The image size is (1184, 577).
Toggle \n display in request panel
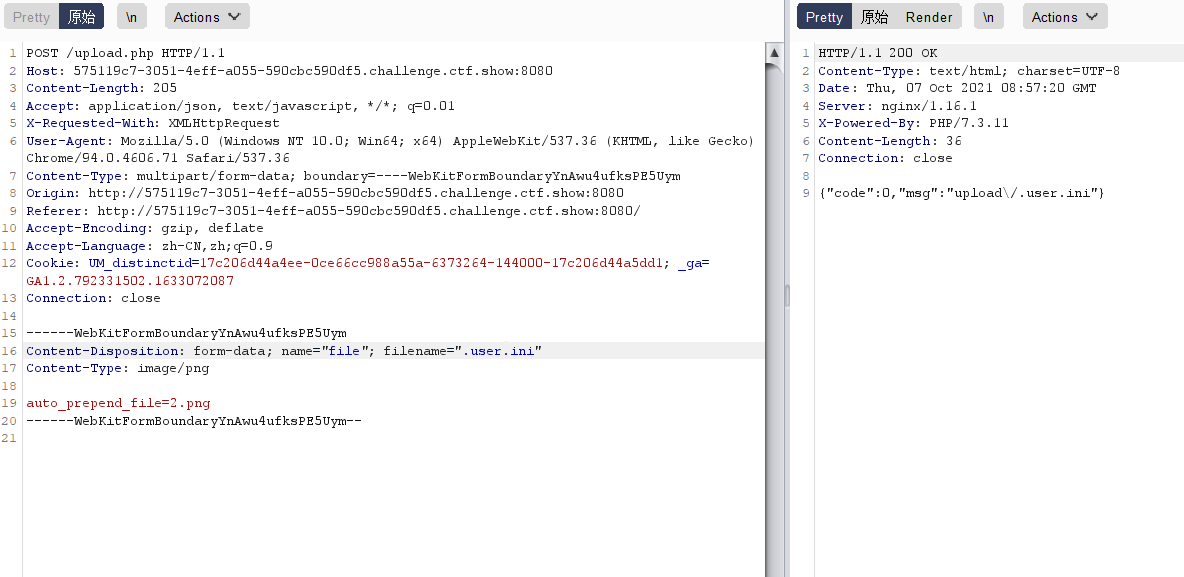[132, 17]
